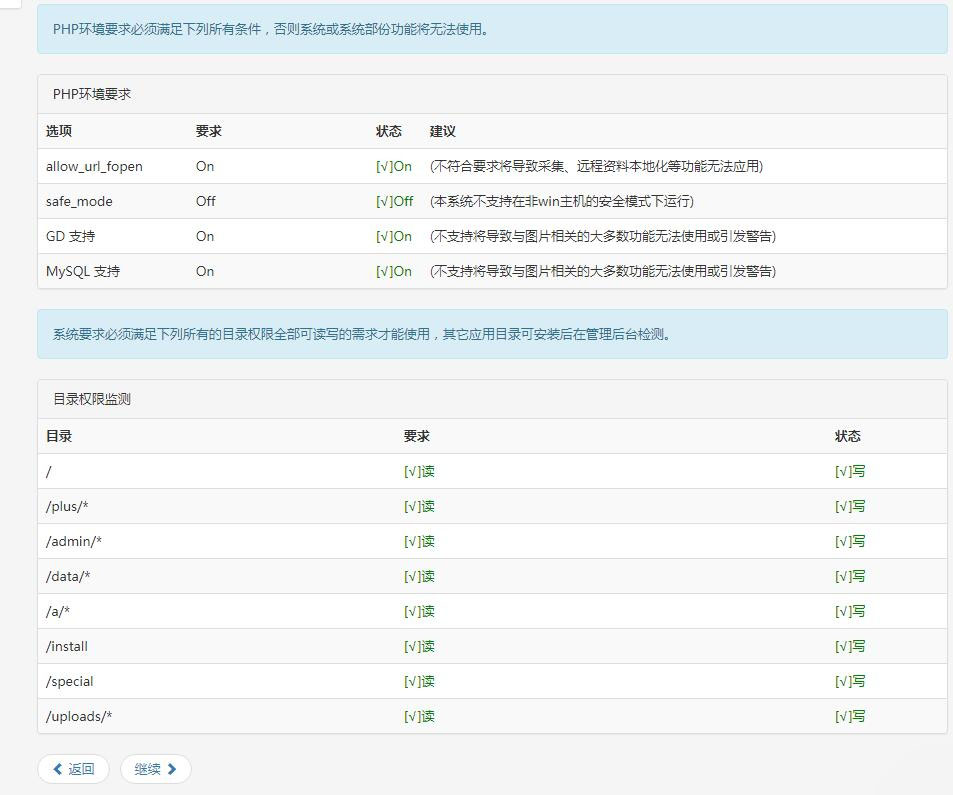953x795 pixels.
Task: Click the [√]On status for MySQL 支持
Action: [394, 271]
